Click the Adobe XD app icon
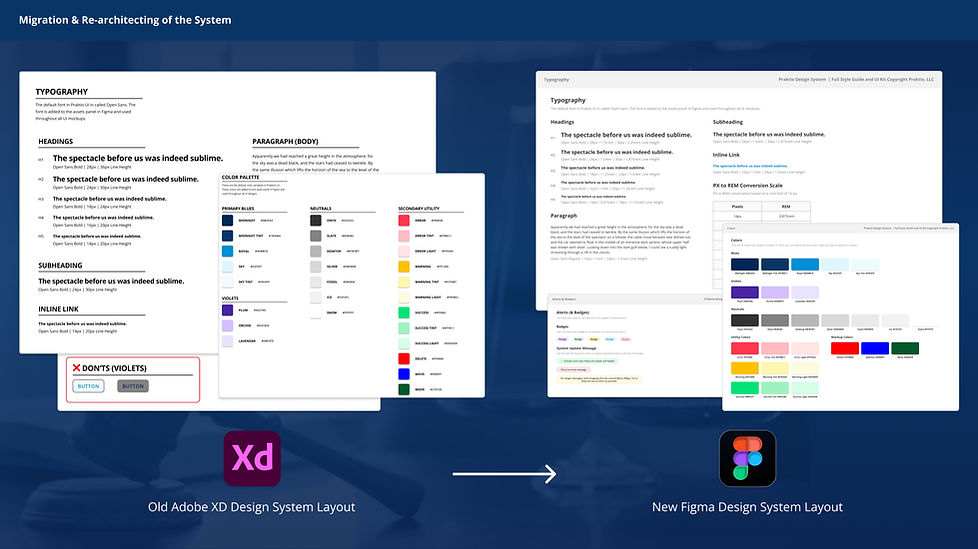 [x=252, y=459]
